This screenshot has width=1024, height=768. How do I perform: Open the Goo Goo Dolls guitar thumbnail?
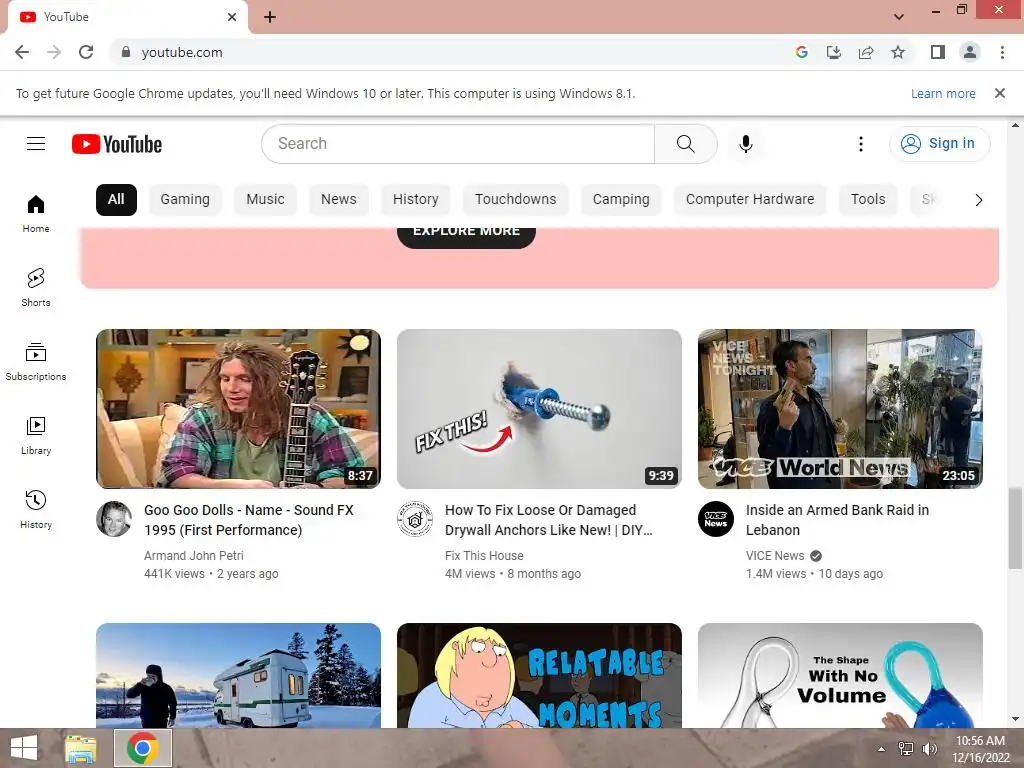tap(238, 409)
